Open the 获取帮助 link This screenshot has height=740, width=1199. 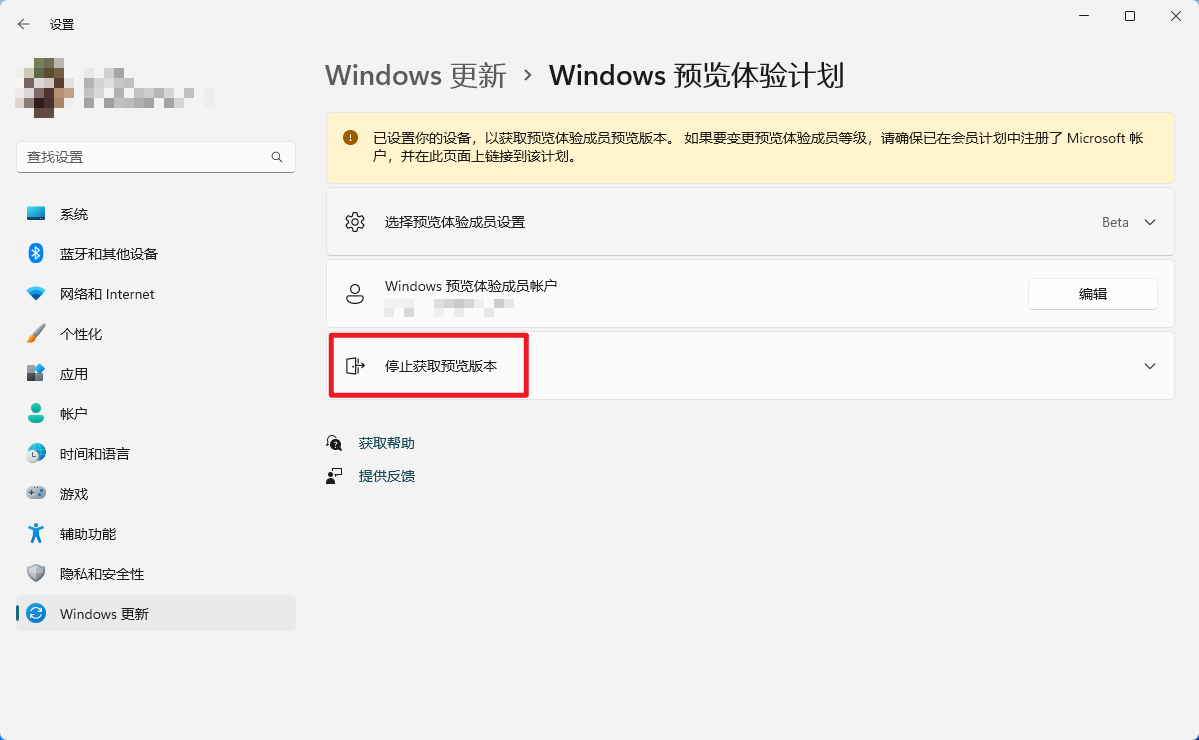click(x=386, y=442)
